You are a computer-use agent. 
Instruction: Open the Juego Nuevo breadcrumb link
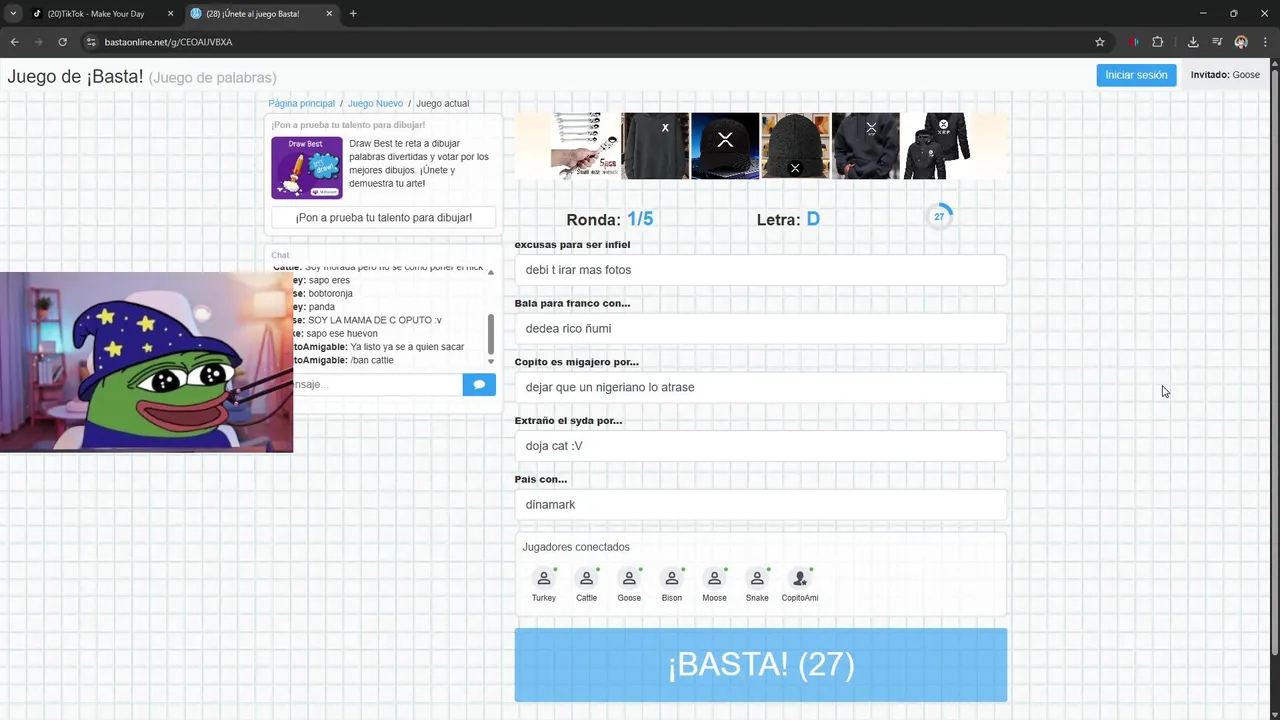375,103
